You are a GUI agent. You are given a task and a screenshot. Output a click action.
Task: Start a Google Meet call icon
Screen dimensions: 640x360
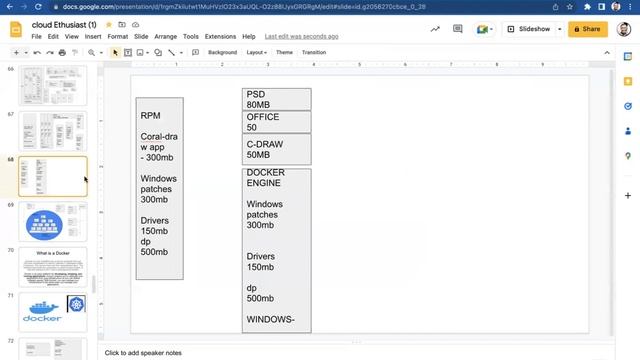click(484, 29)
